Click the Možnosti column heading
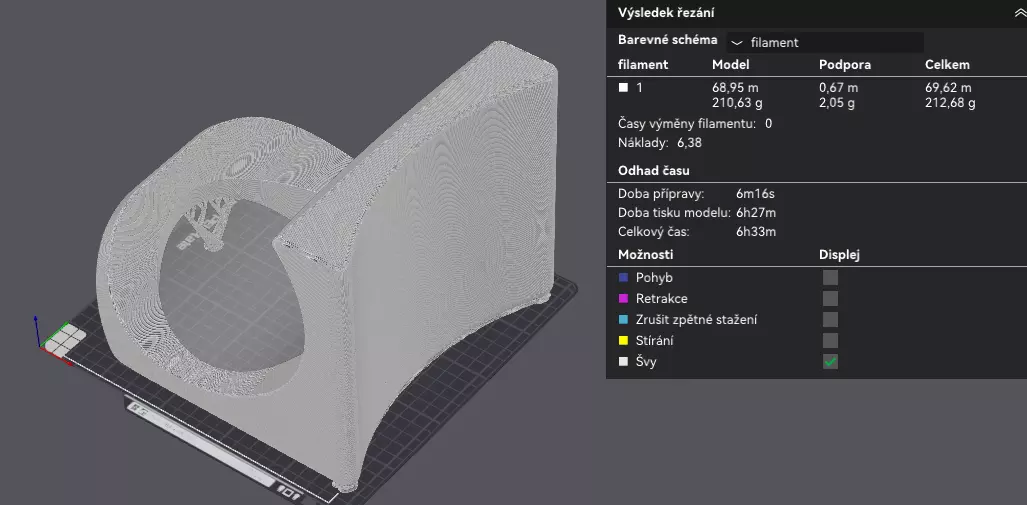This screenshot has height=505, width=1027. (646, 255)
